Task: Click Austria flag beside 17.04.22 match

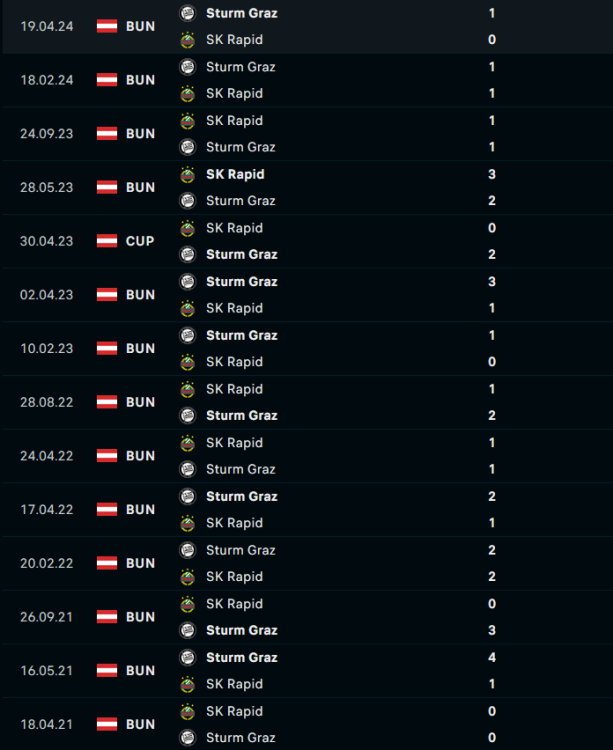Action: (107, 510)
